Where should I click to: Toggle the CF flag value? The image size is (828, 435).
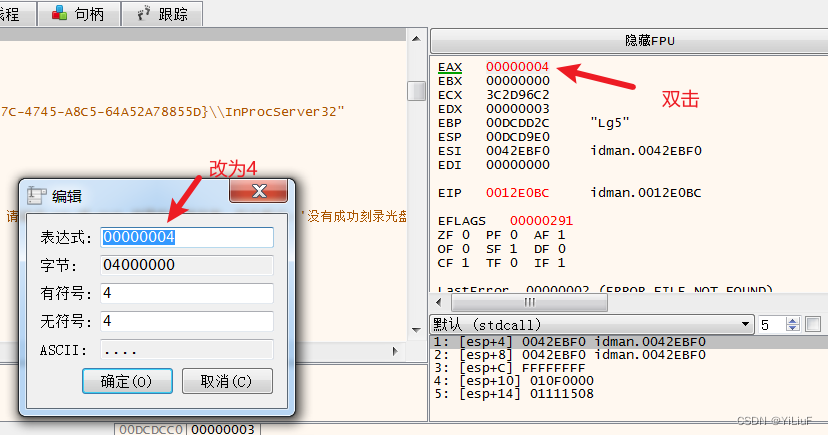click(x=466, y=263)
